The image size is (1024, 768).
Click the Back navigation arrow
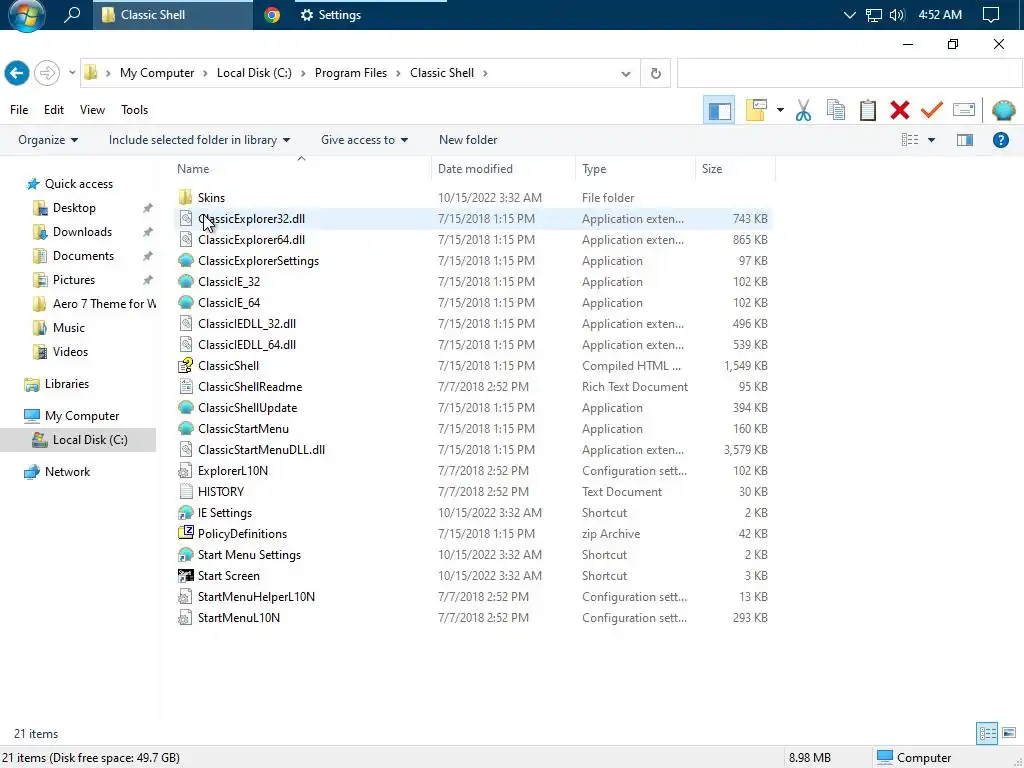coord(17,73)
